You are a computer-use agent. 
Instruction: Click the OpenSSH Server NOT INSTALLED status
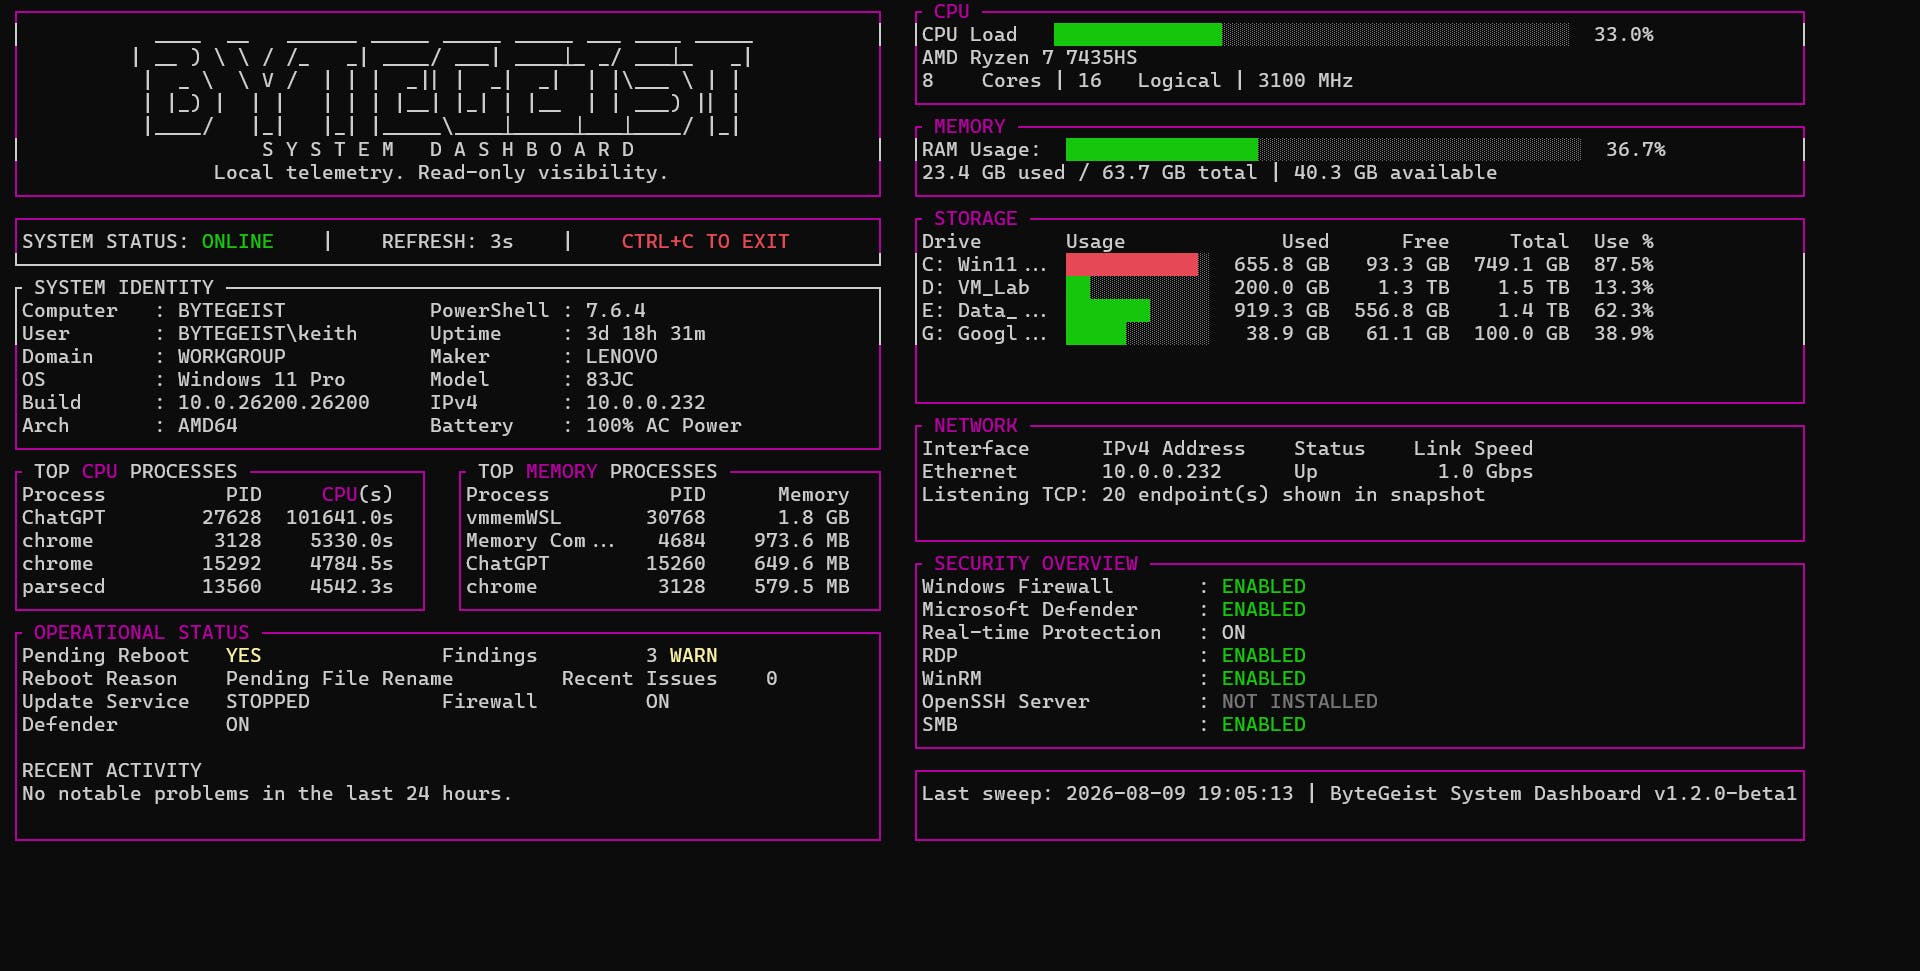[1300, 701]
